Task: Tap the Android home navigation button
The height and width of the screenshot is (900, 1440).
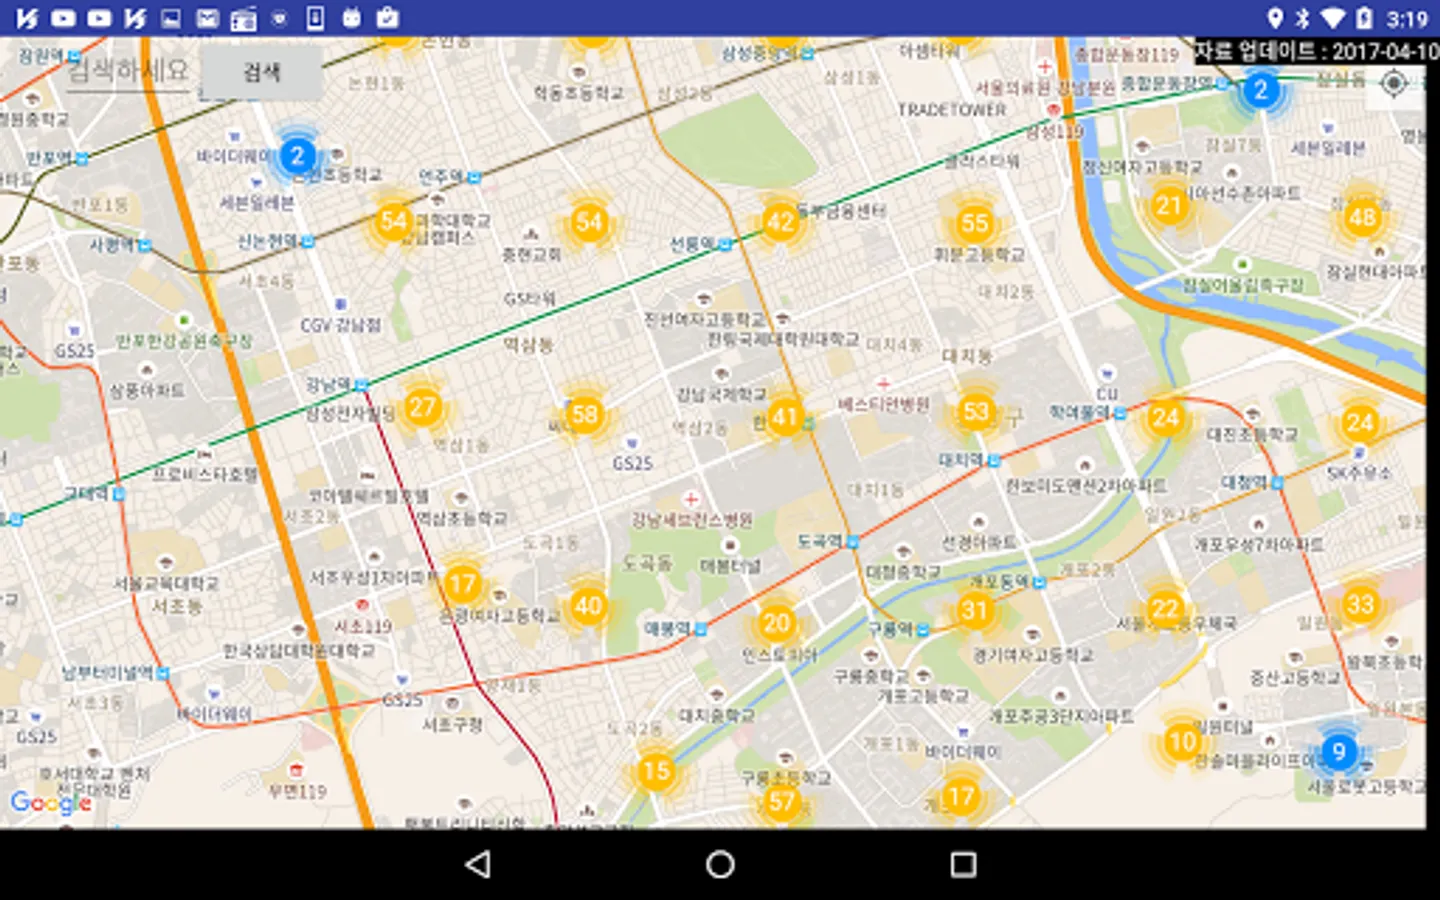Action: tap(720, 864)
